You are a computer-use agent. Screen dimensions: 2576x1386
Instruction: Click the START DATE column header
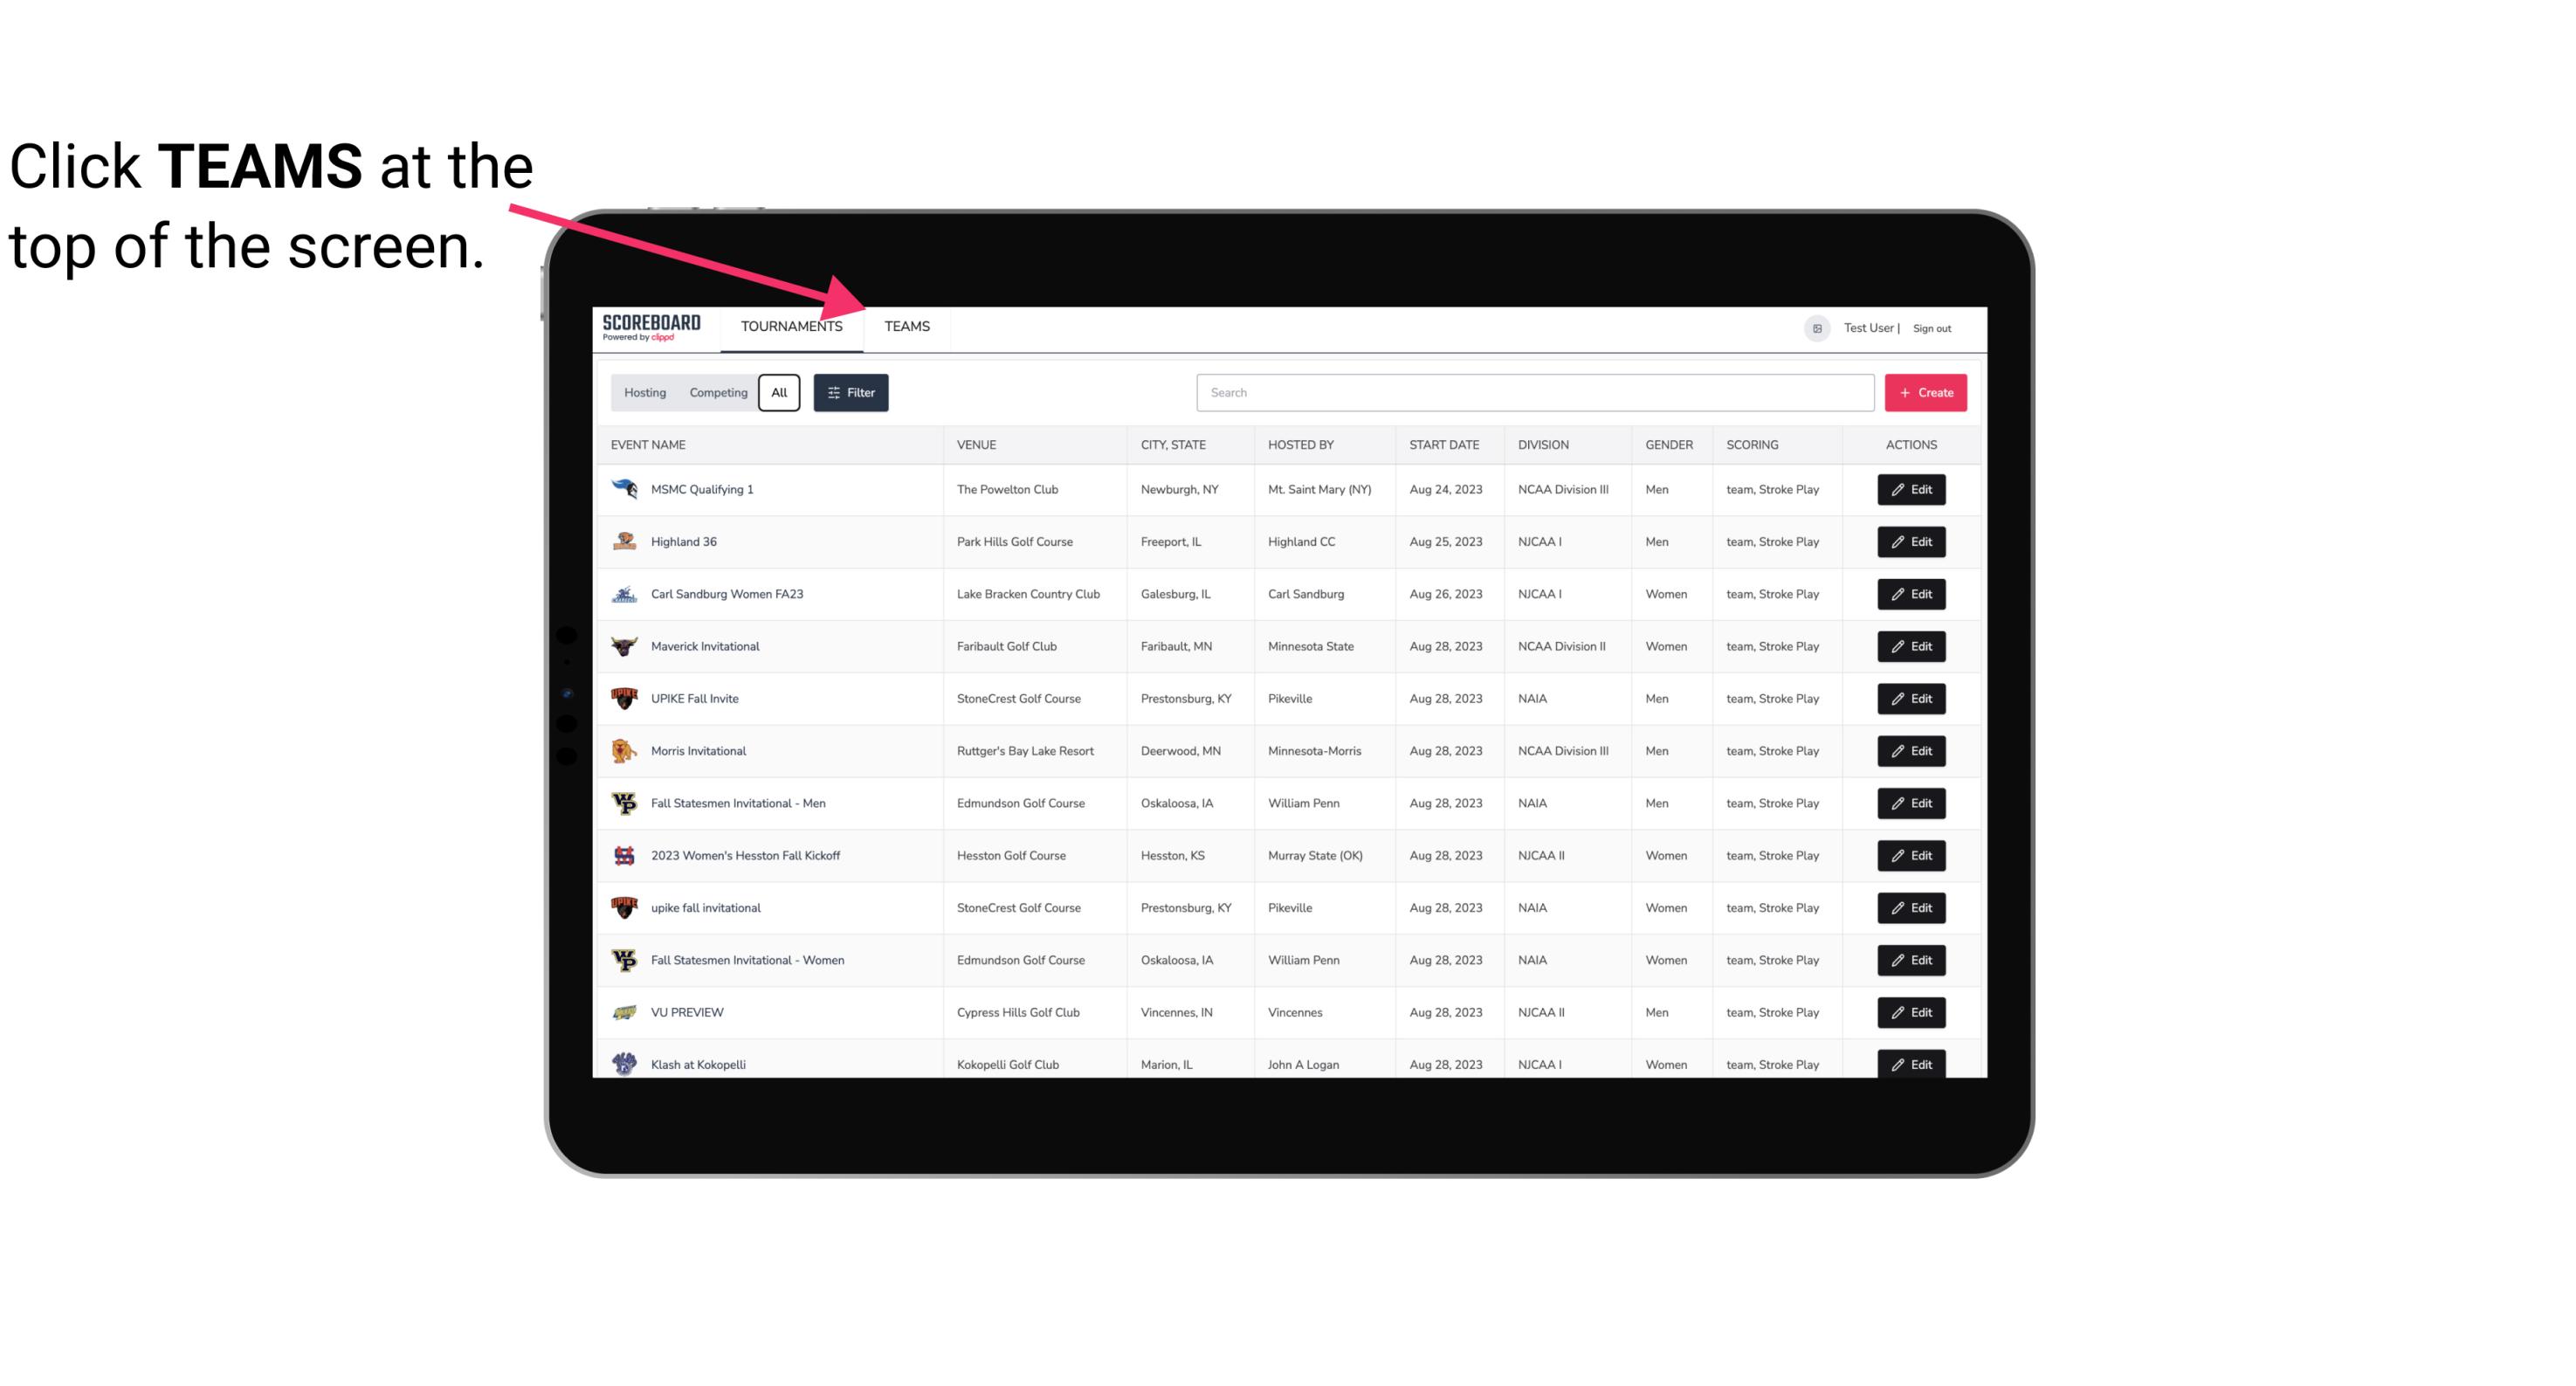pyautogui.click(x=1445, y=444)
